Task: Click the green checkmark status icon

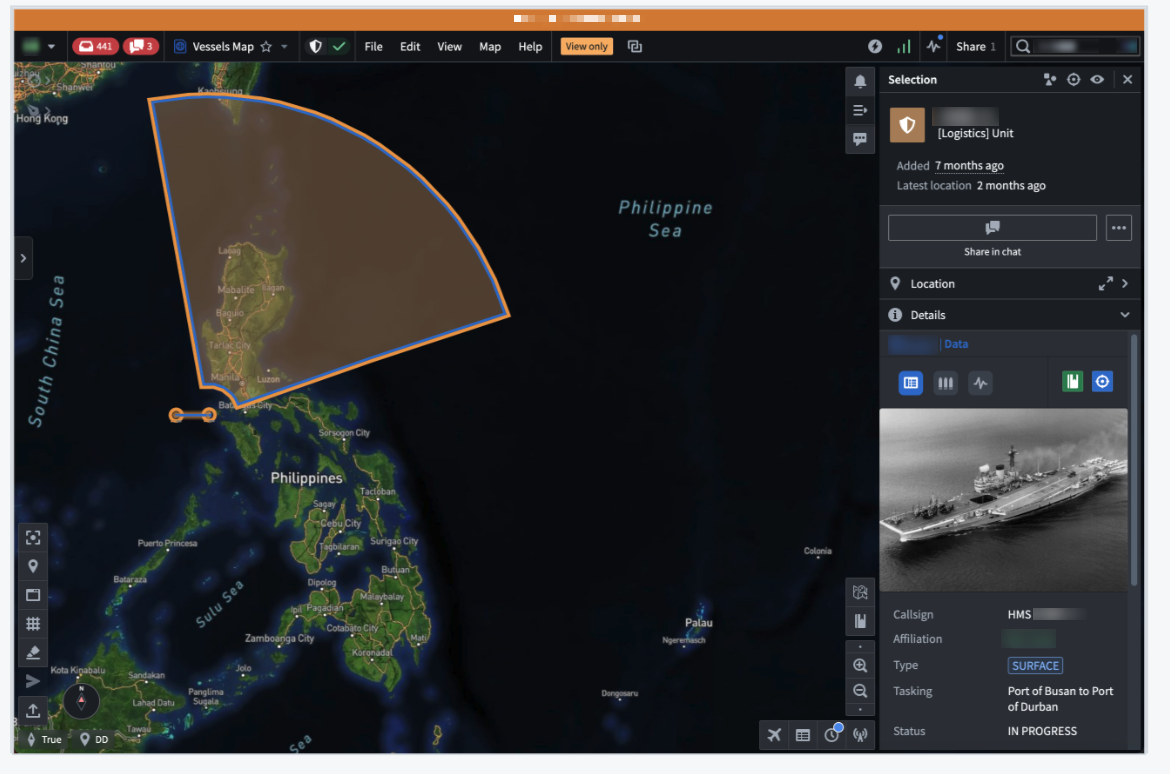Action: (x=339, y=46)
